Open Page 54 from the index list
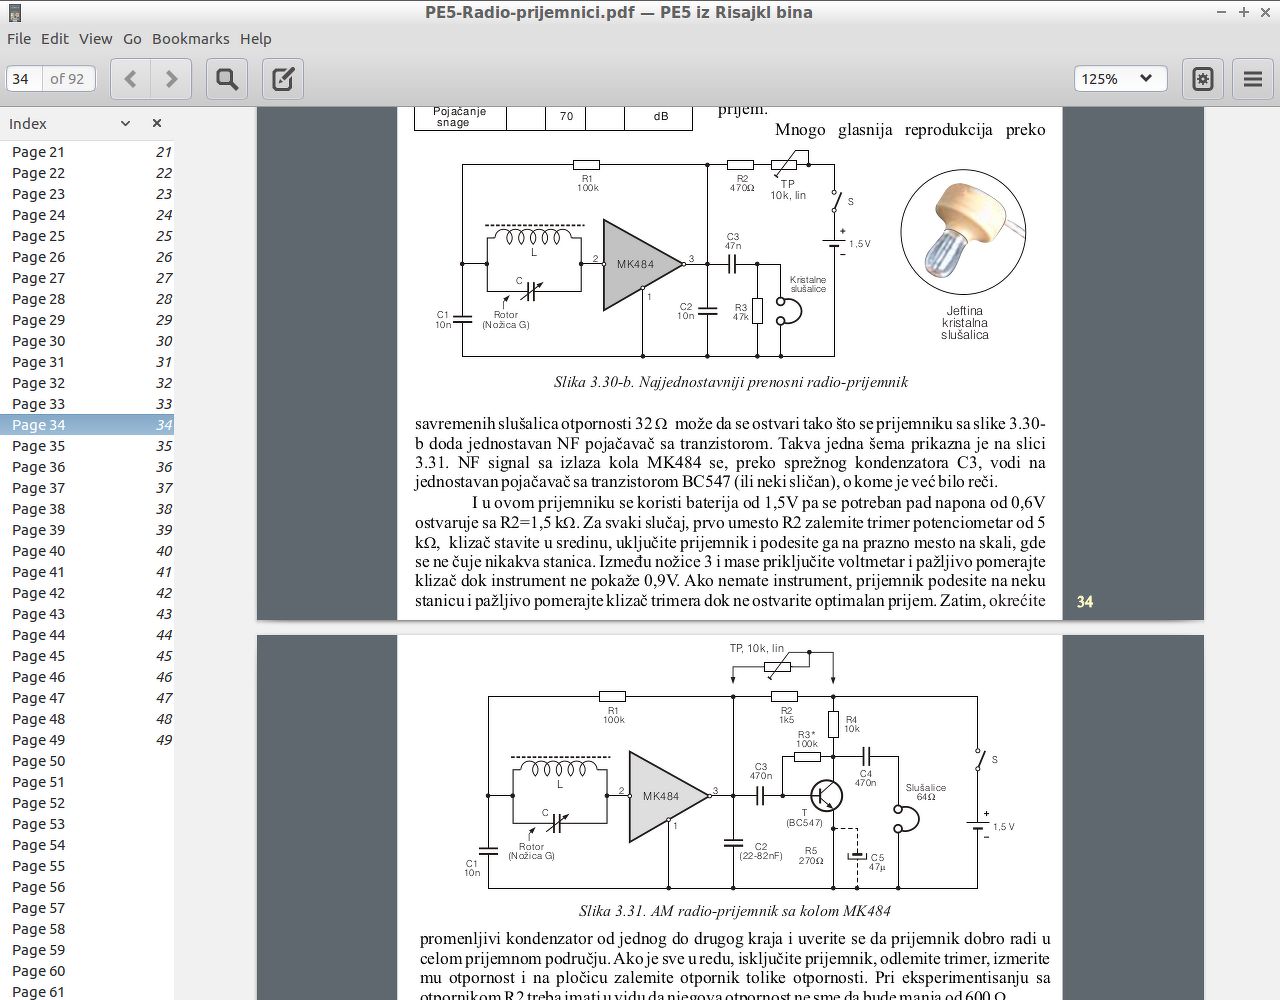 [x=87, y=845]
